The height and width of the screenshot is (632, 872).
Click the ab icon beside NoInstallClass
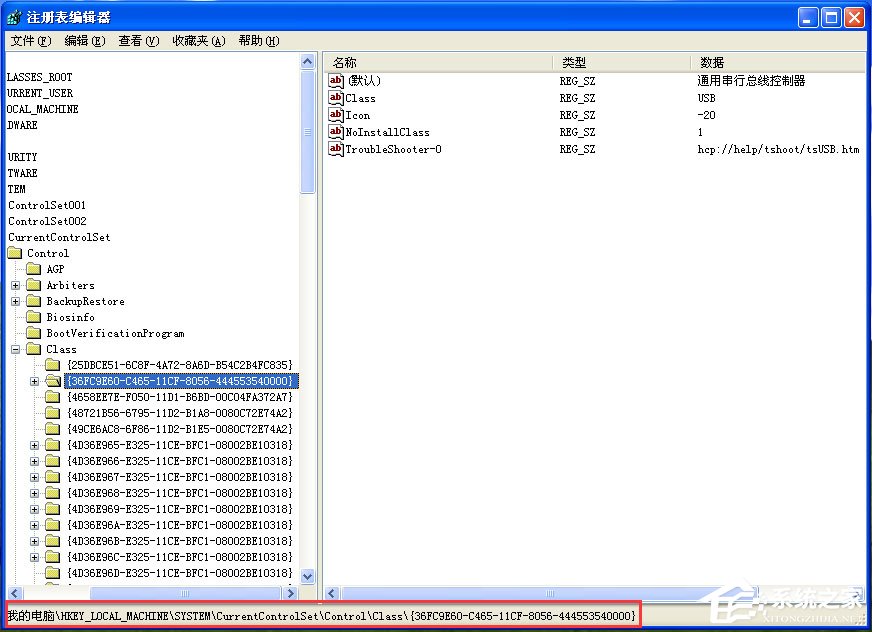coord(337,132)
